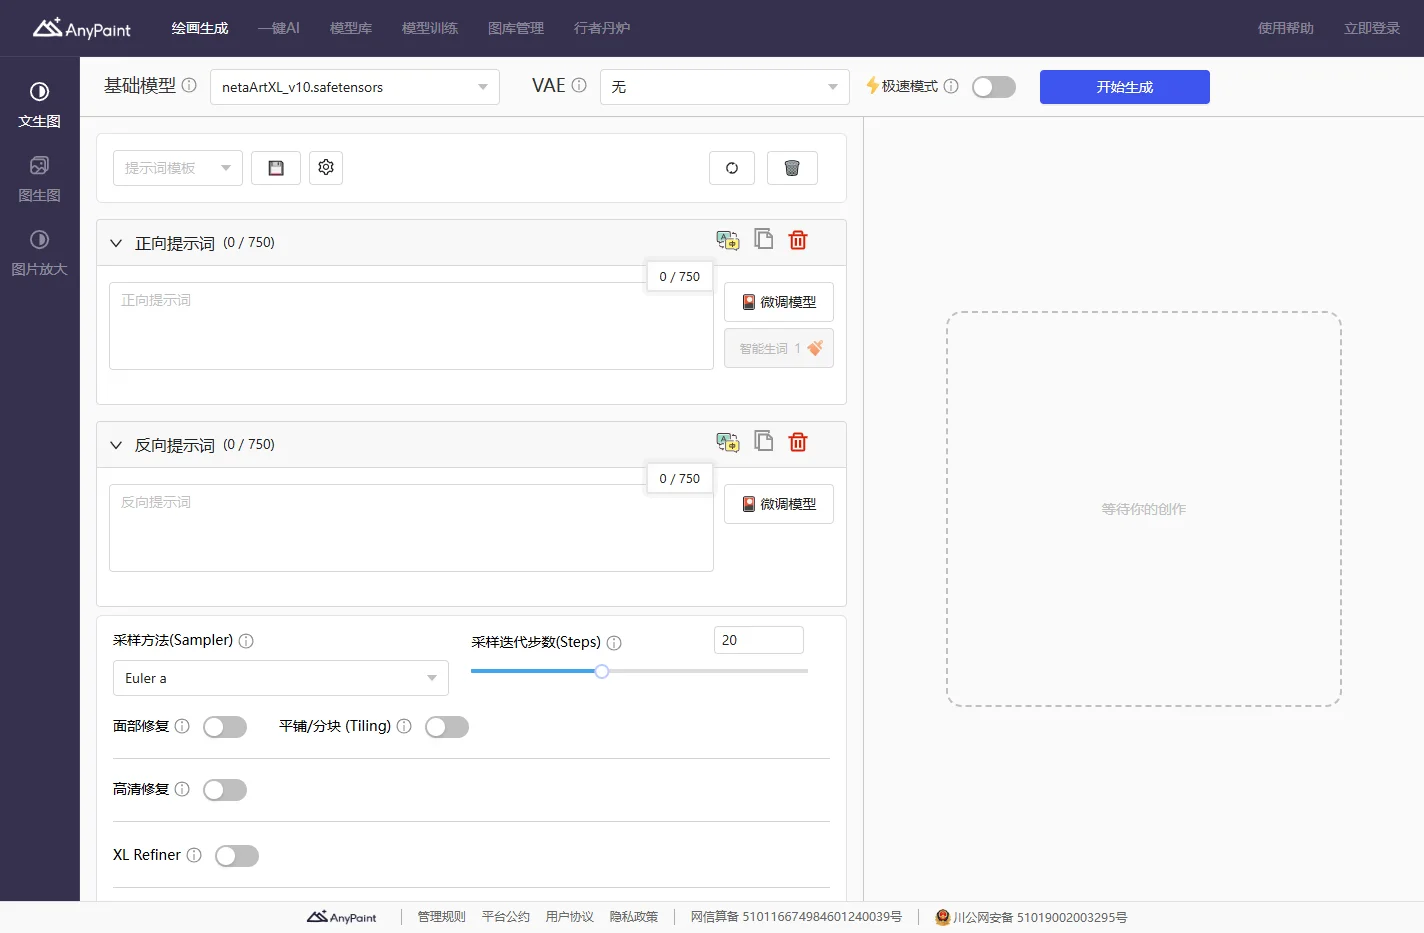
Task: Show info for 采样迭代步数(Steps)
Action: point(614,643)
